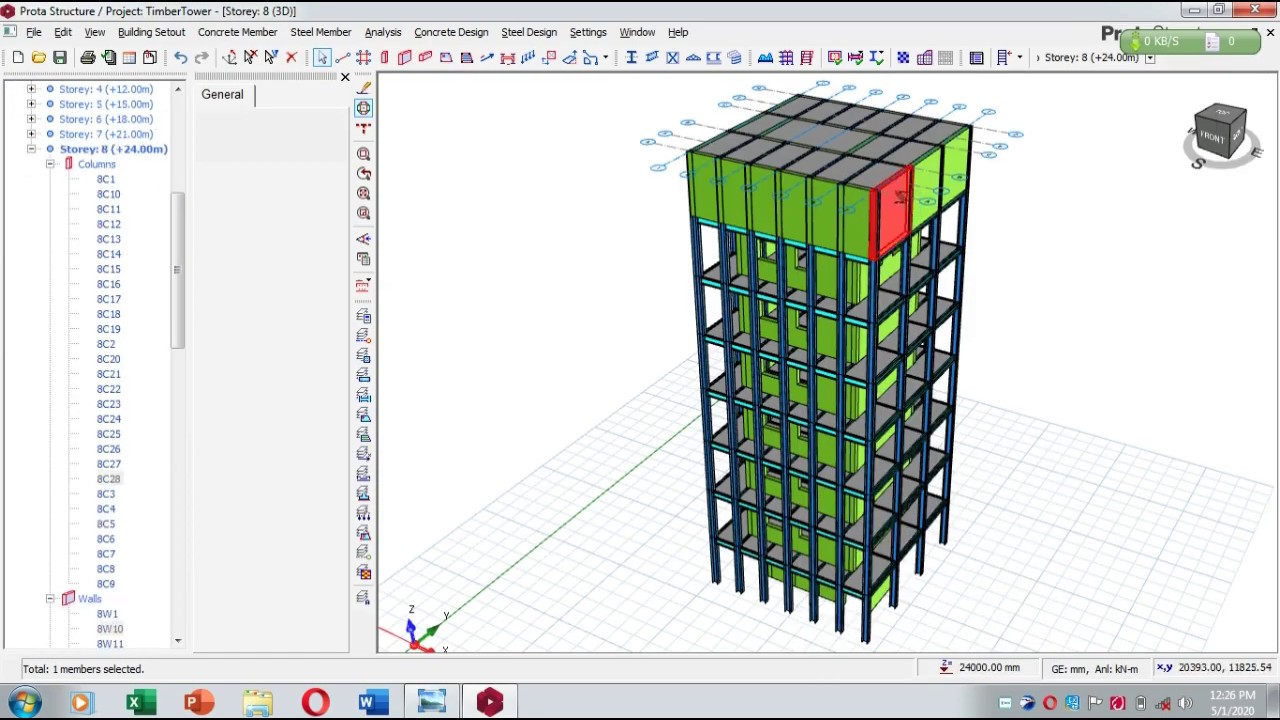Select the red Column tool
The width and height of the screenshot is (1280, 720).
tap(384, 58)
